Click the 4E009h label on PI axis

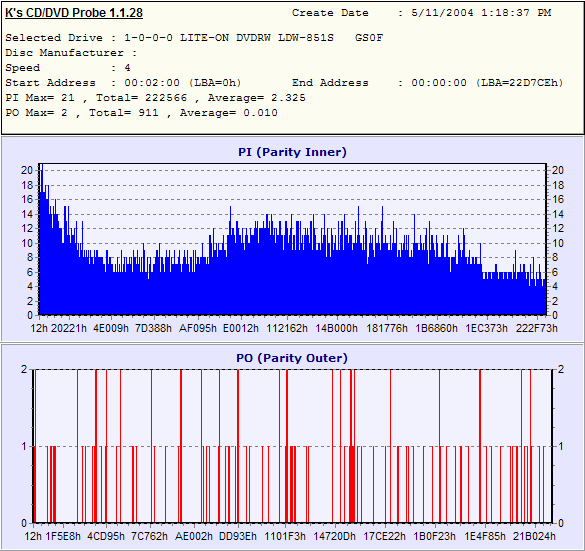pyautogui.click(x=111, y=328)
